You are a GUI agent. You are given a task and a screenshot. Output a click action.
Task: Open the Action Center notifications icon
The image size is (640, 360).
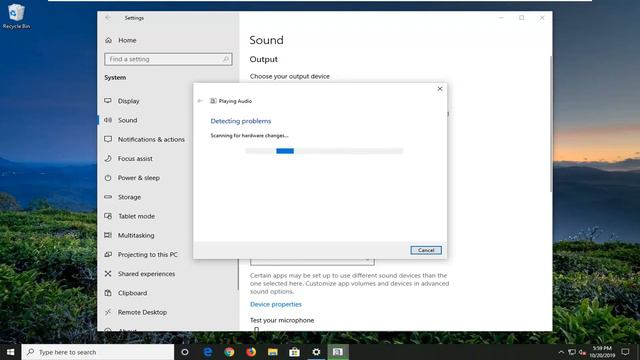(625, 352)
